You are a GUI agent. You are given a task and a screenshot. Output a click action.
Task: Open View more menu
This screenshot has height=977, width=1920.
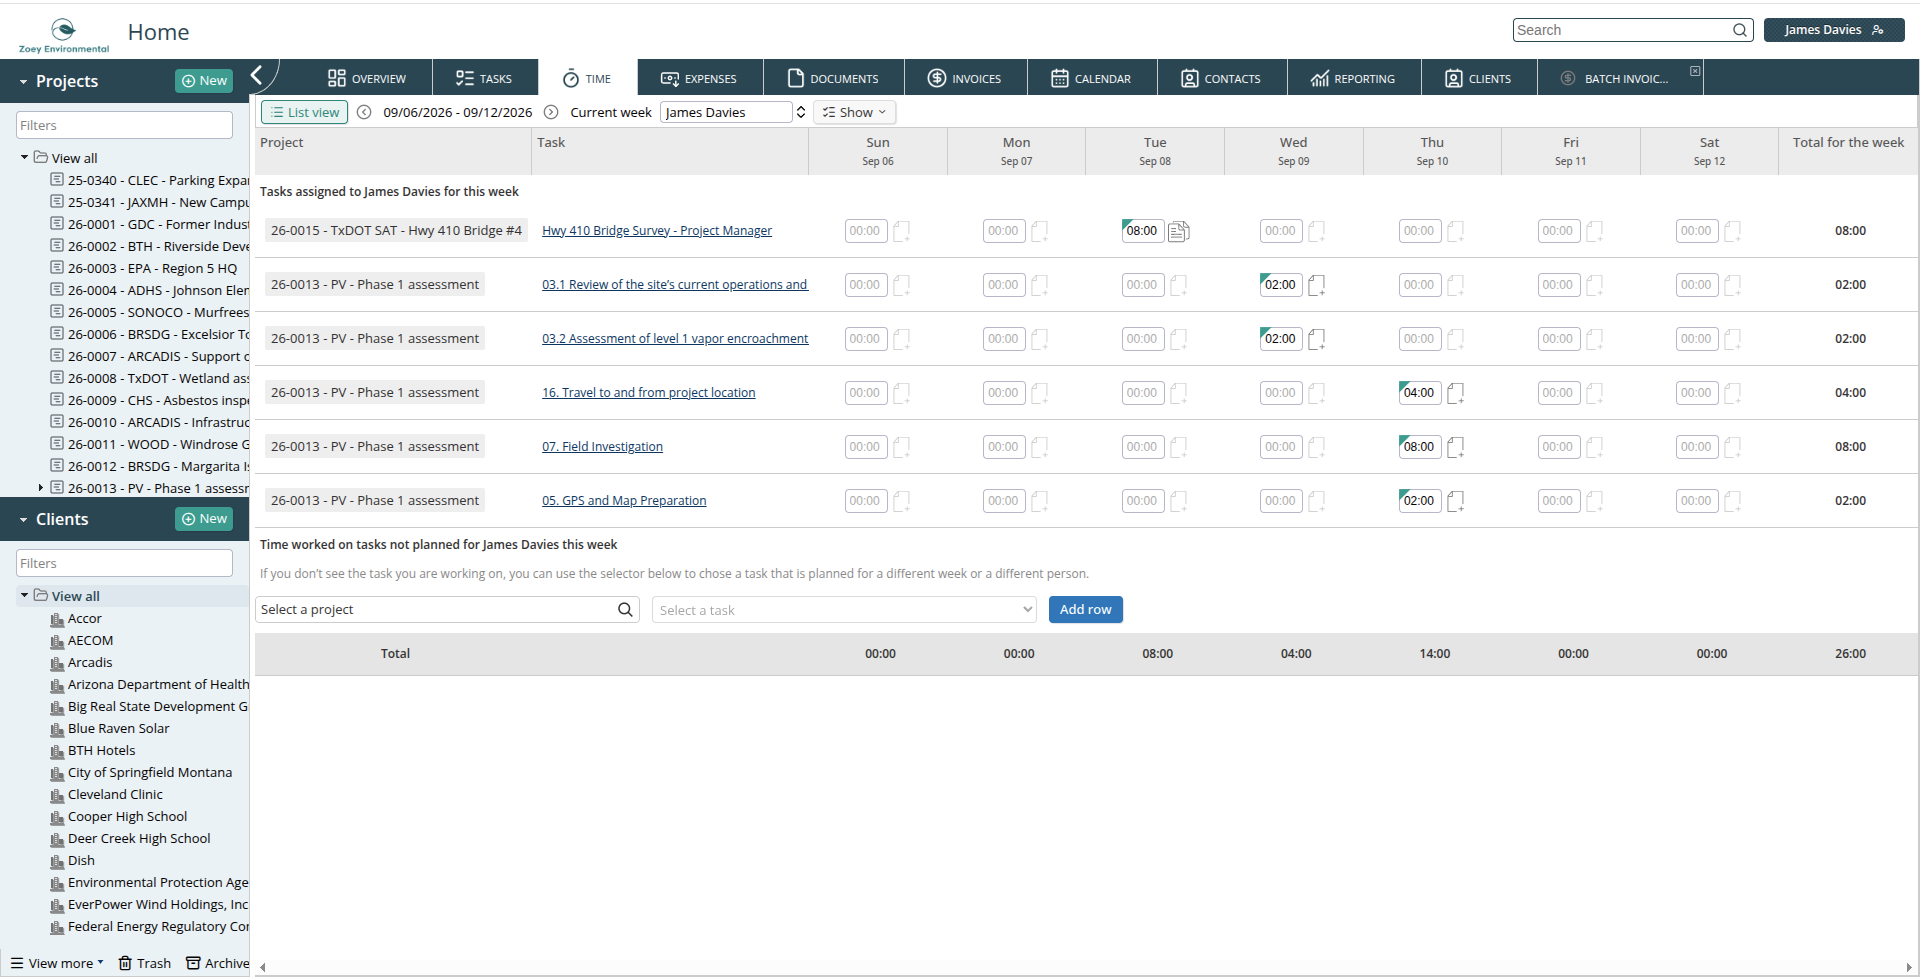57,963
